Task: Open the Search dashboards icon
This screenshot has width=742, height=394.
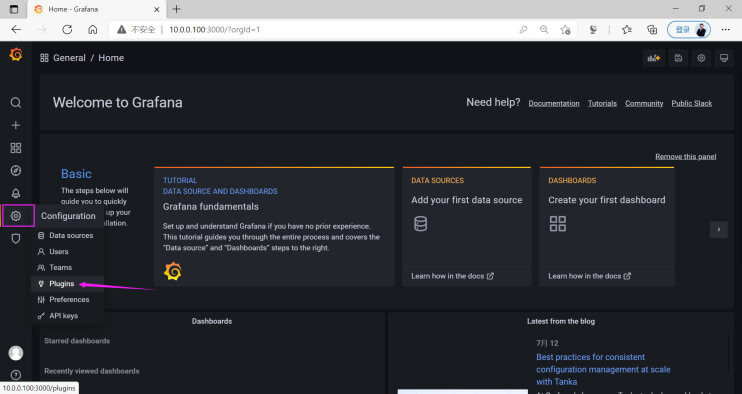Action: click(x=16, y=103)
